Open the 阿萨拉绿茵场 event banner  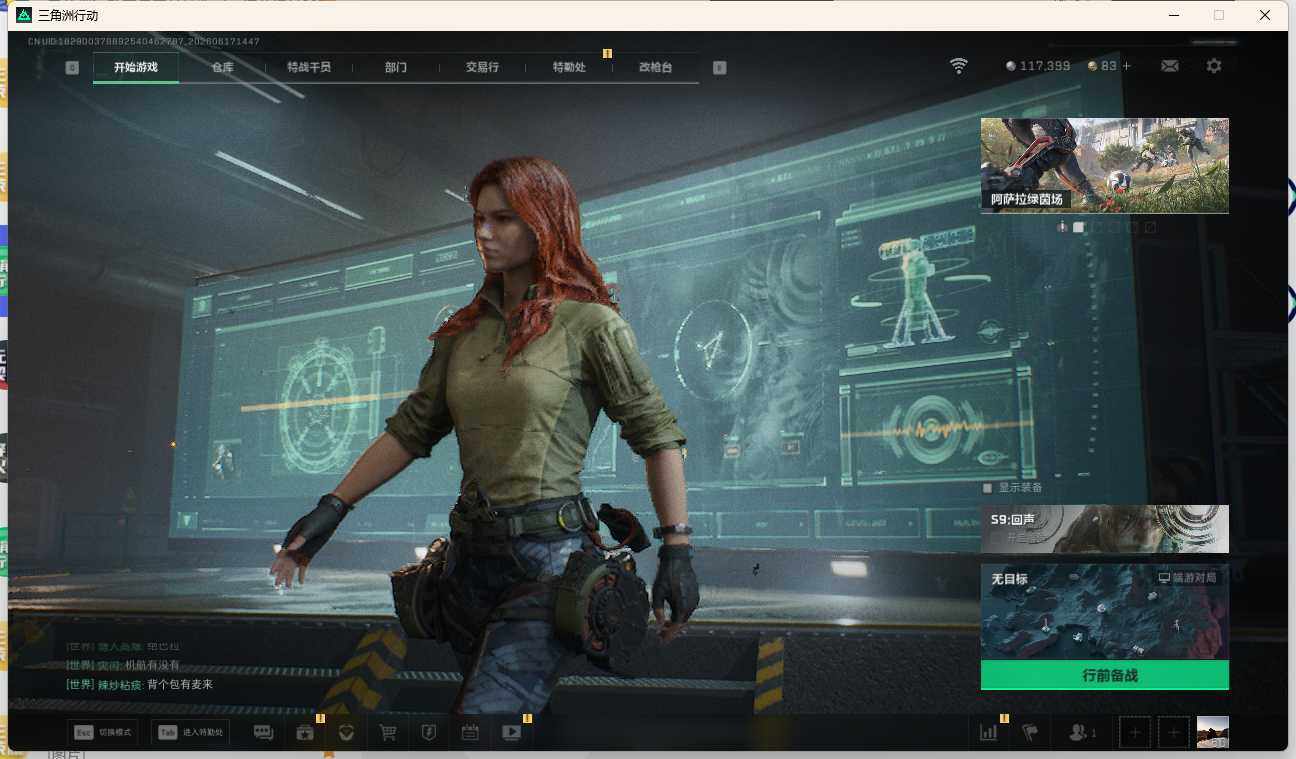(1105, 166)
